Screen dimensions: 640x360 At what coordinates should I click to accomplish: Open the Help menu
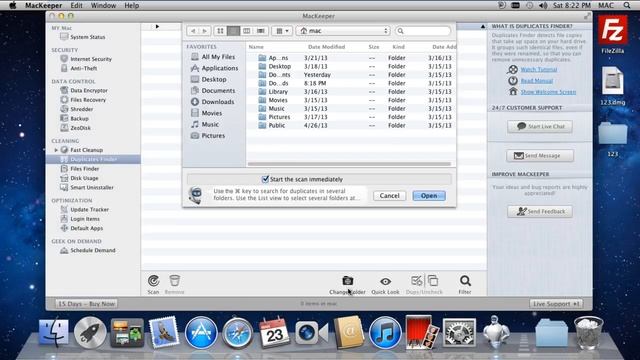point(131,5)
